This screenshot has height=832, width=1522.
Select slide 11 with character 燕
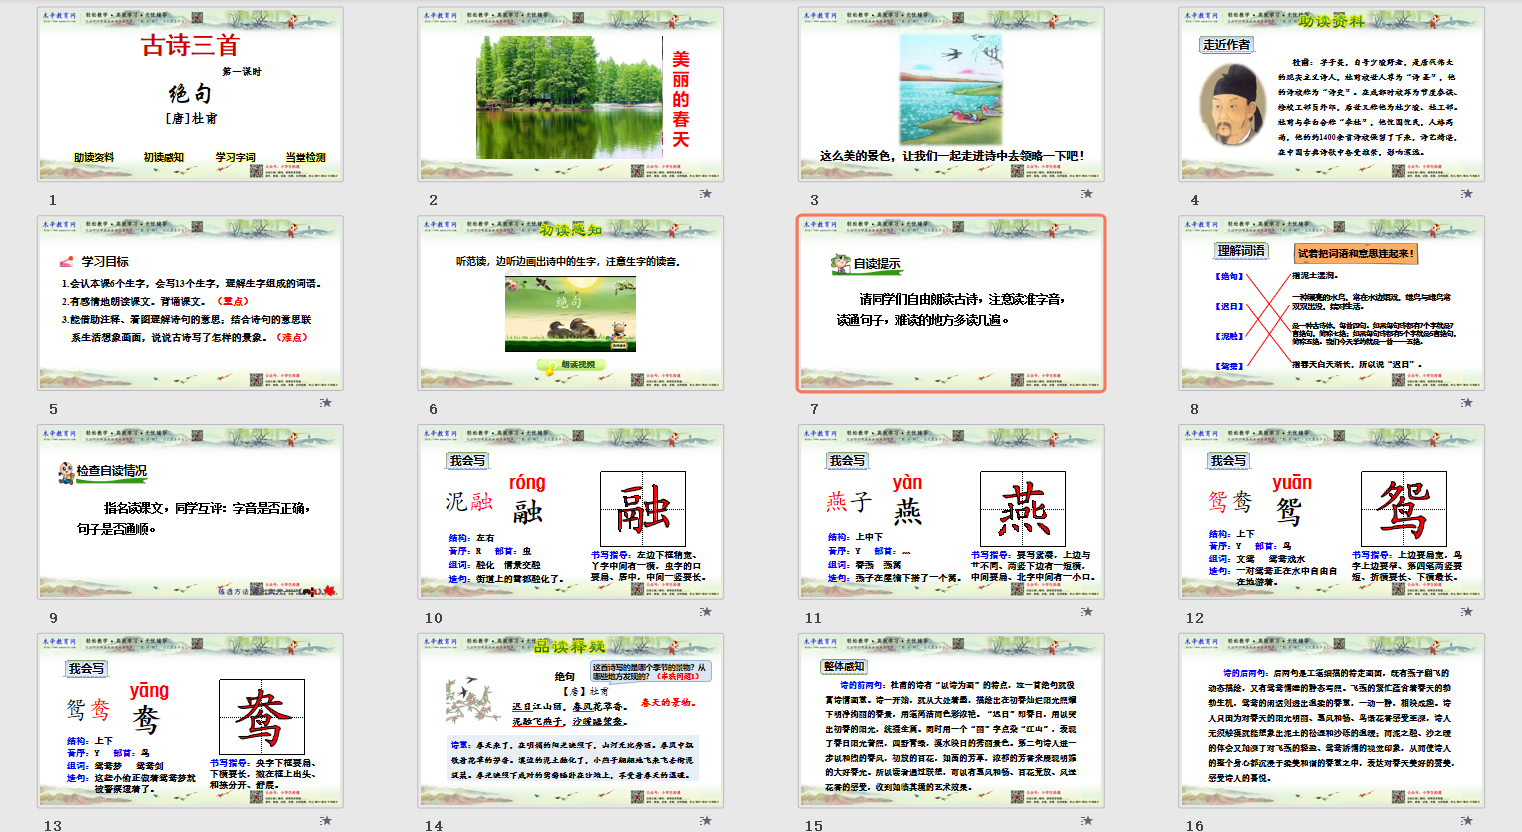951,512
